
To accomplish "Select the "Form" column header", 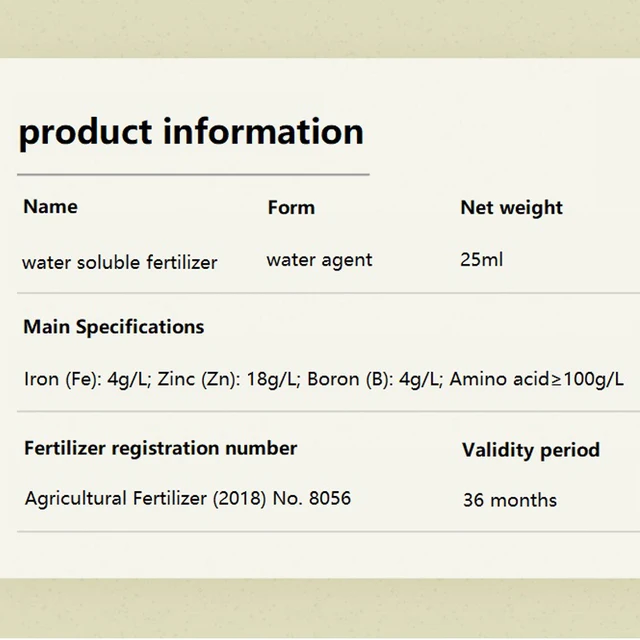I will pyautogui.click(x=291, y=208).
